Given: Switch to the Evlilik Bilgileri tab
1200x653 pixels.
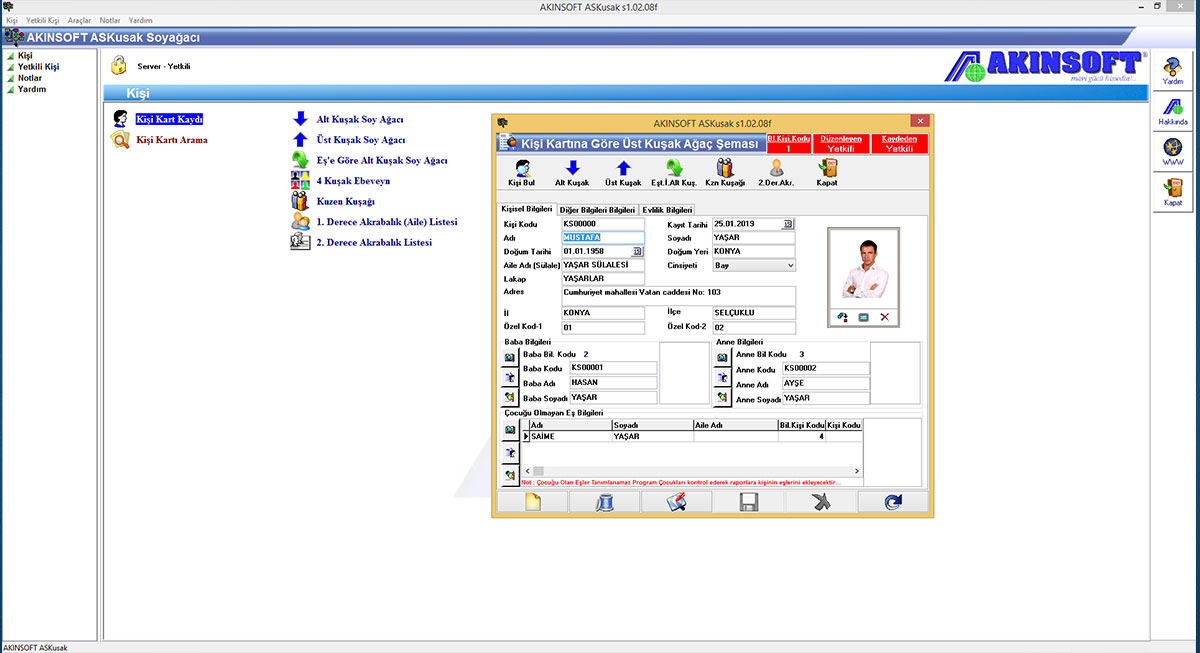Looking at the screenshot, I should click(667, 210).
